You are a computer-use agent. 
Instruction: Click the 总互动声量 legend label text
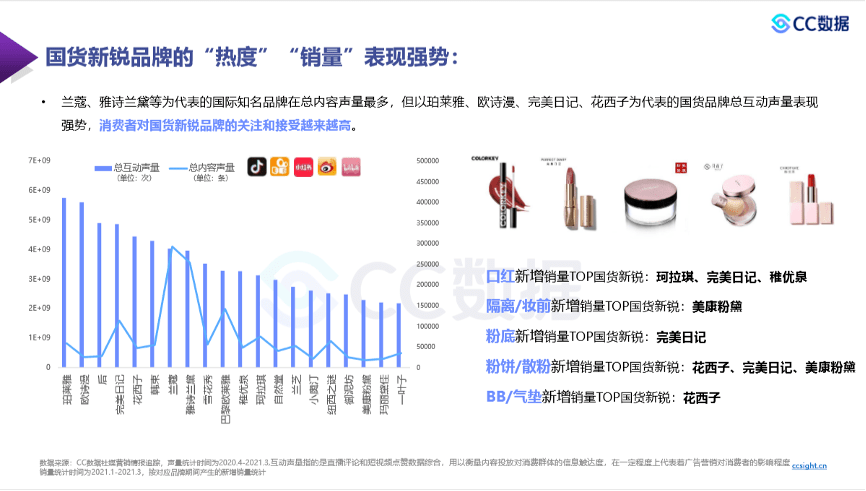[x=136, y=167]
